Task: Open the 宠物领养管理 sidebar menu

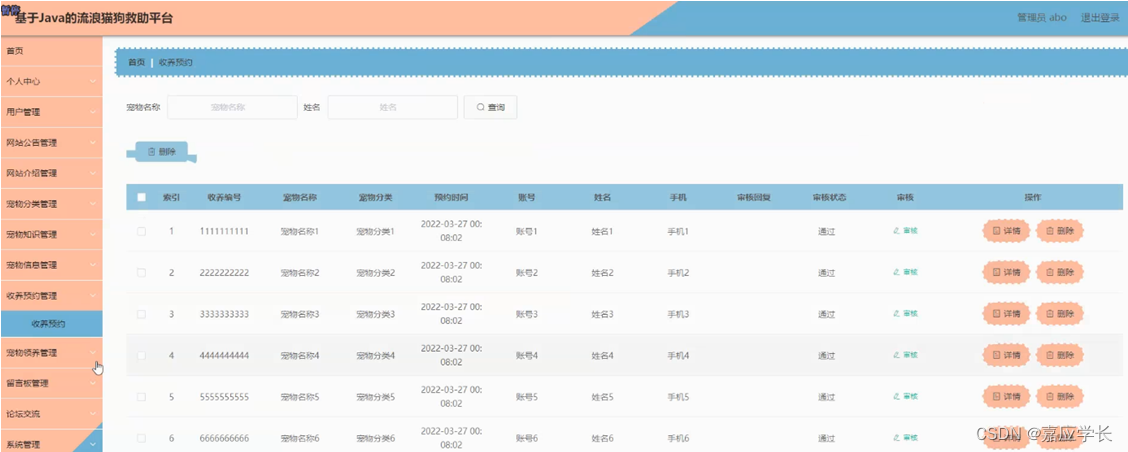Action: pos(51,353)
